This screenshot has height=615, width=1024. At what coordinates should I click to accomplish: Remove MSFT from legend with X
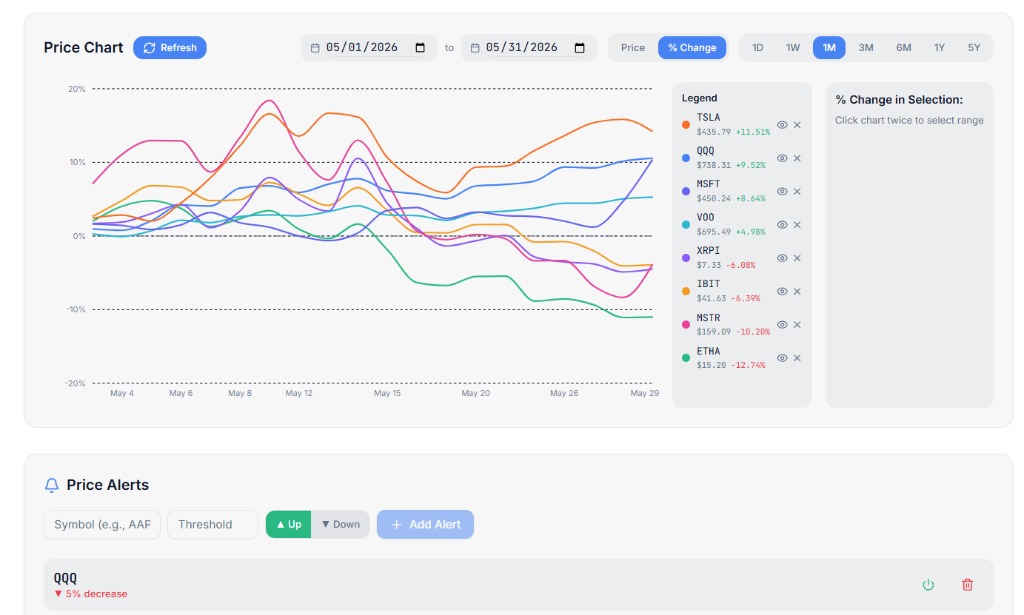point(797,191)
